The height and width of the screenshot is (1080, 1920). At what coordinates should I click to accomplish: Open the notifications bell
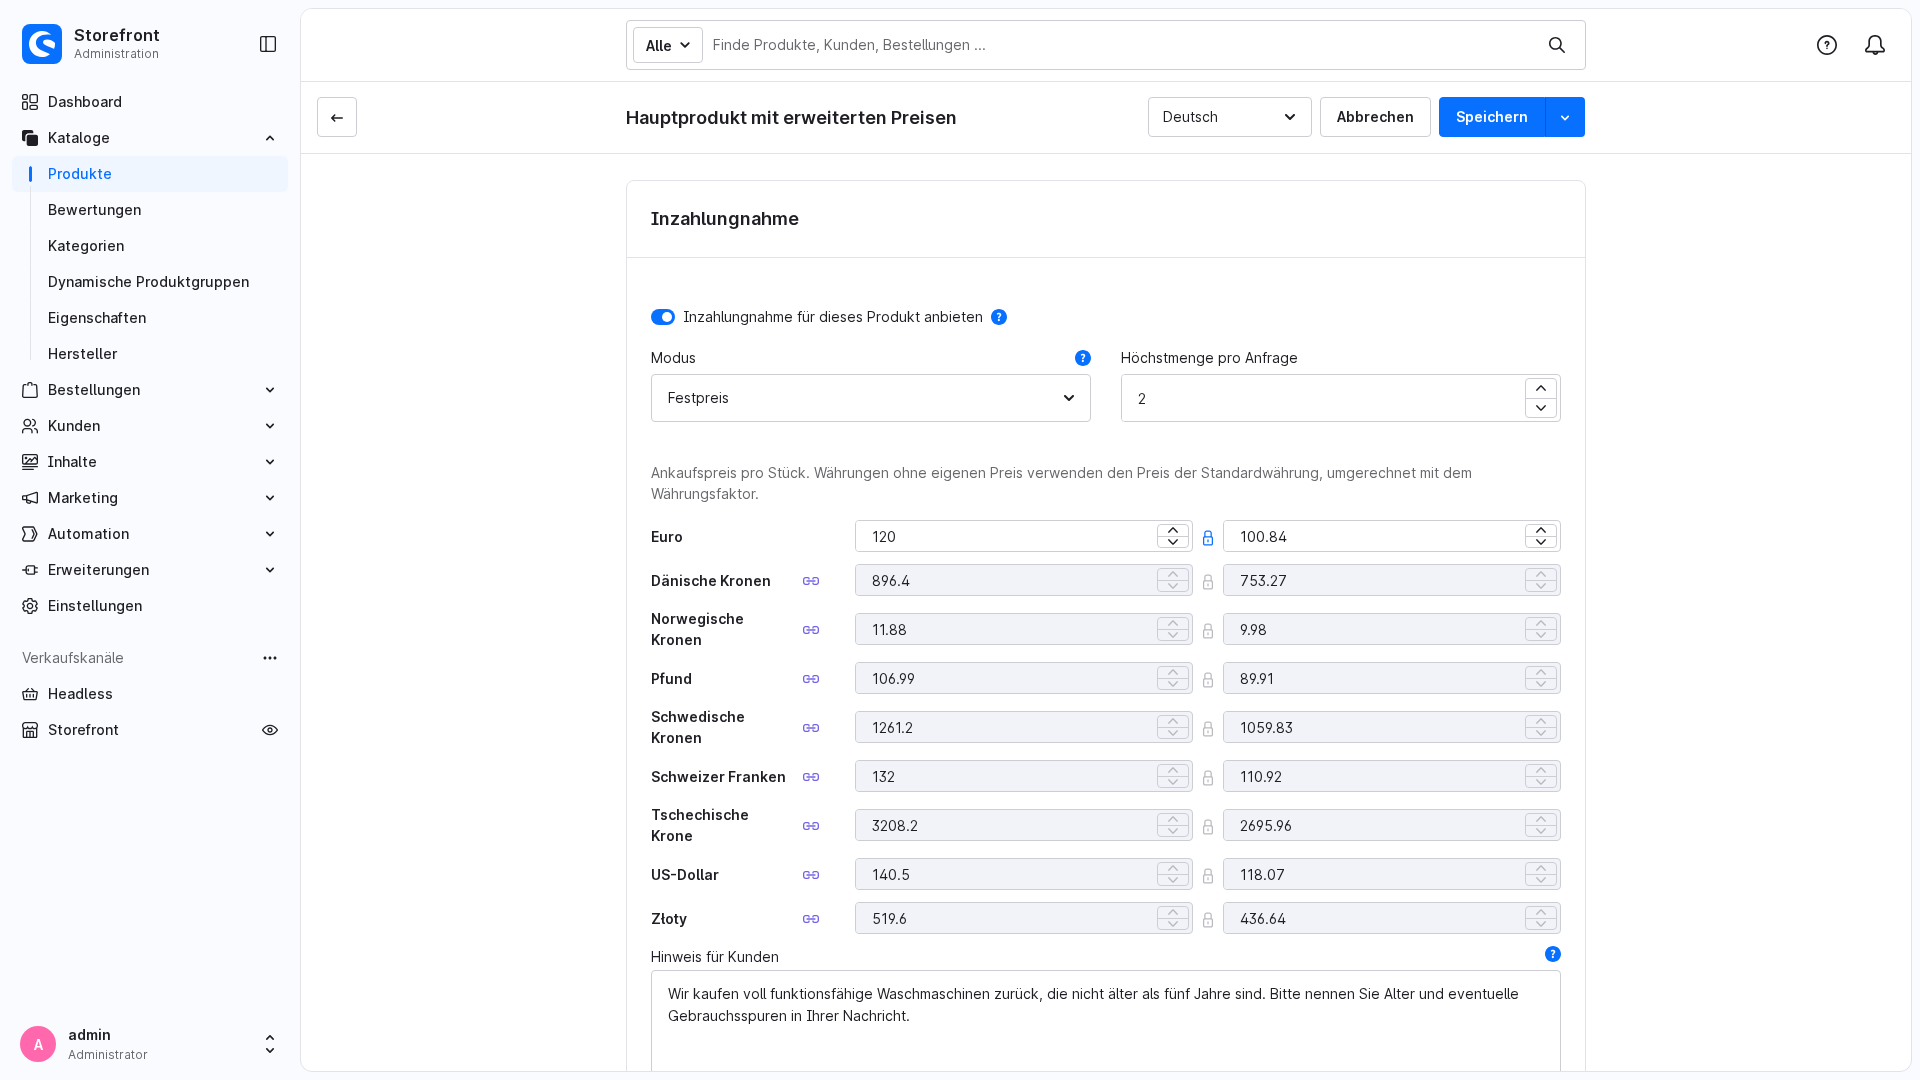click(x=1875, y=45)
